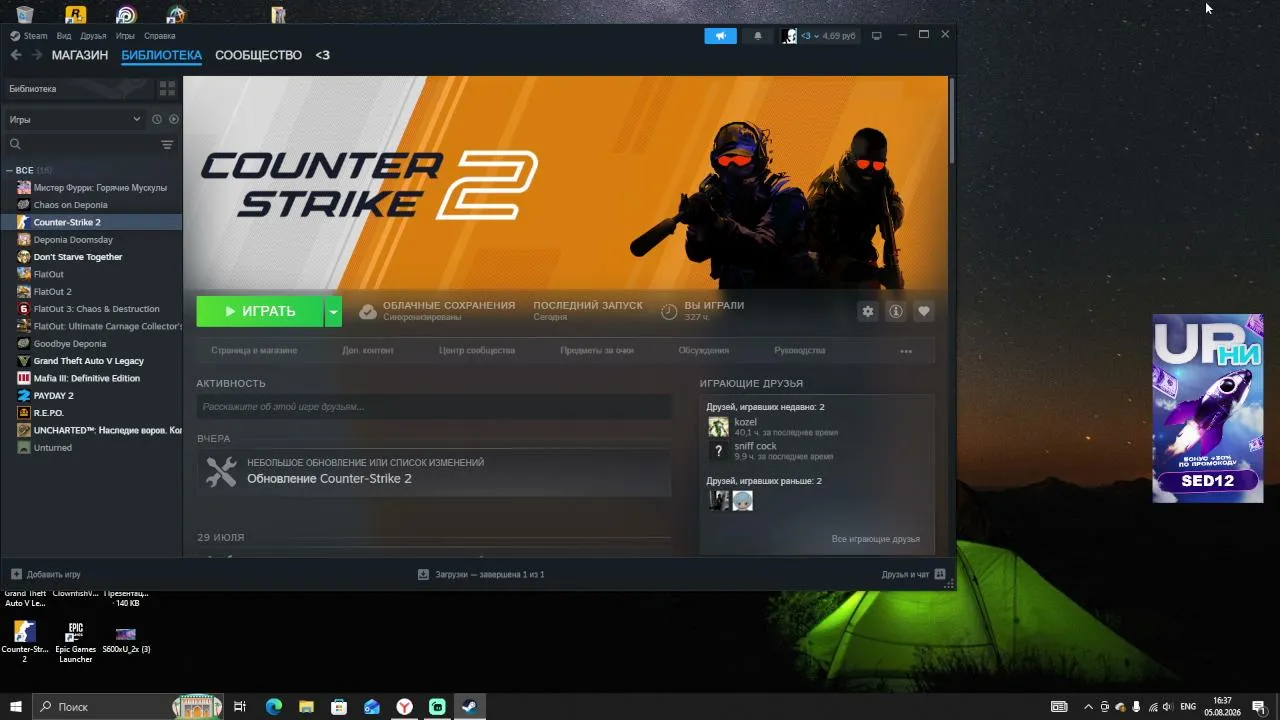Add Counter-Strike 2 to favorites heart
Viewport: 1280px width, 720px height.
[924, 311]
